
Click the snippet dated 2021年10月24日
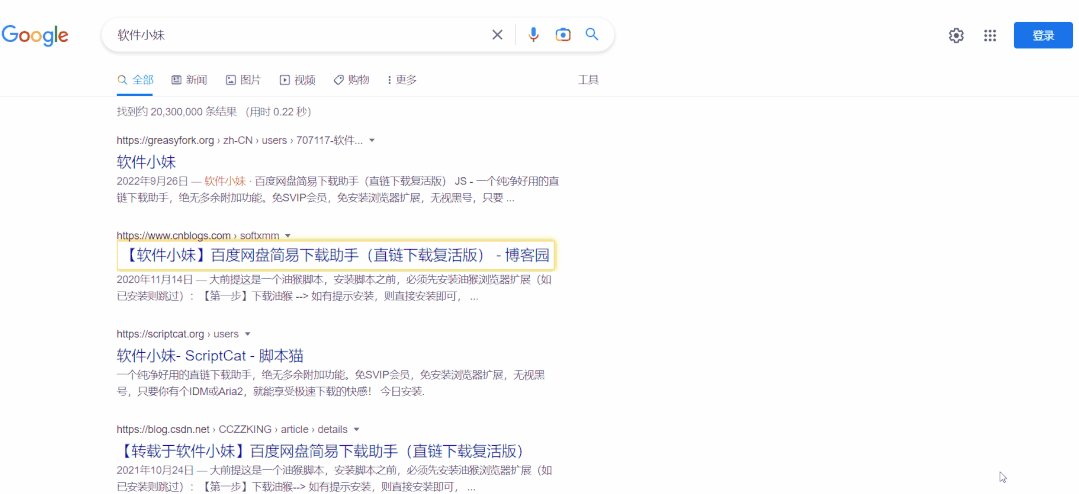334,480
